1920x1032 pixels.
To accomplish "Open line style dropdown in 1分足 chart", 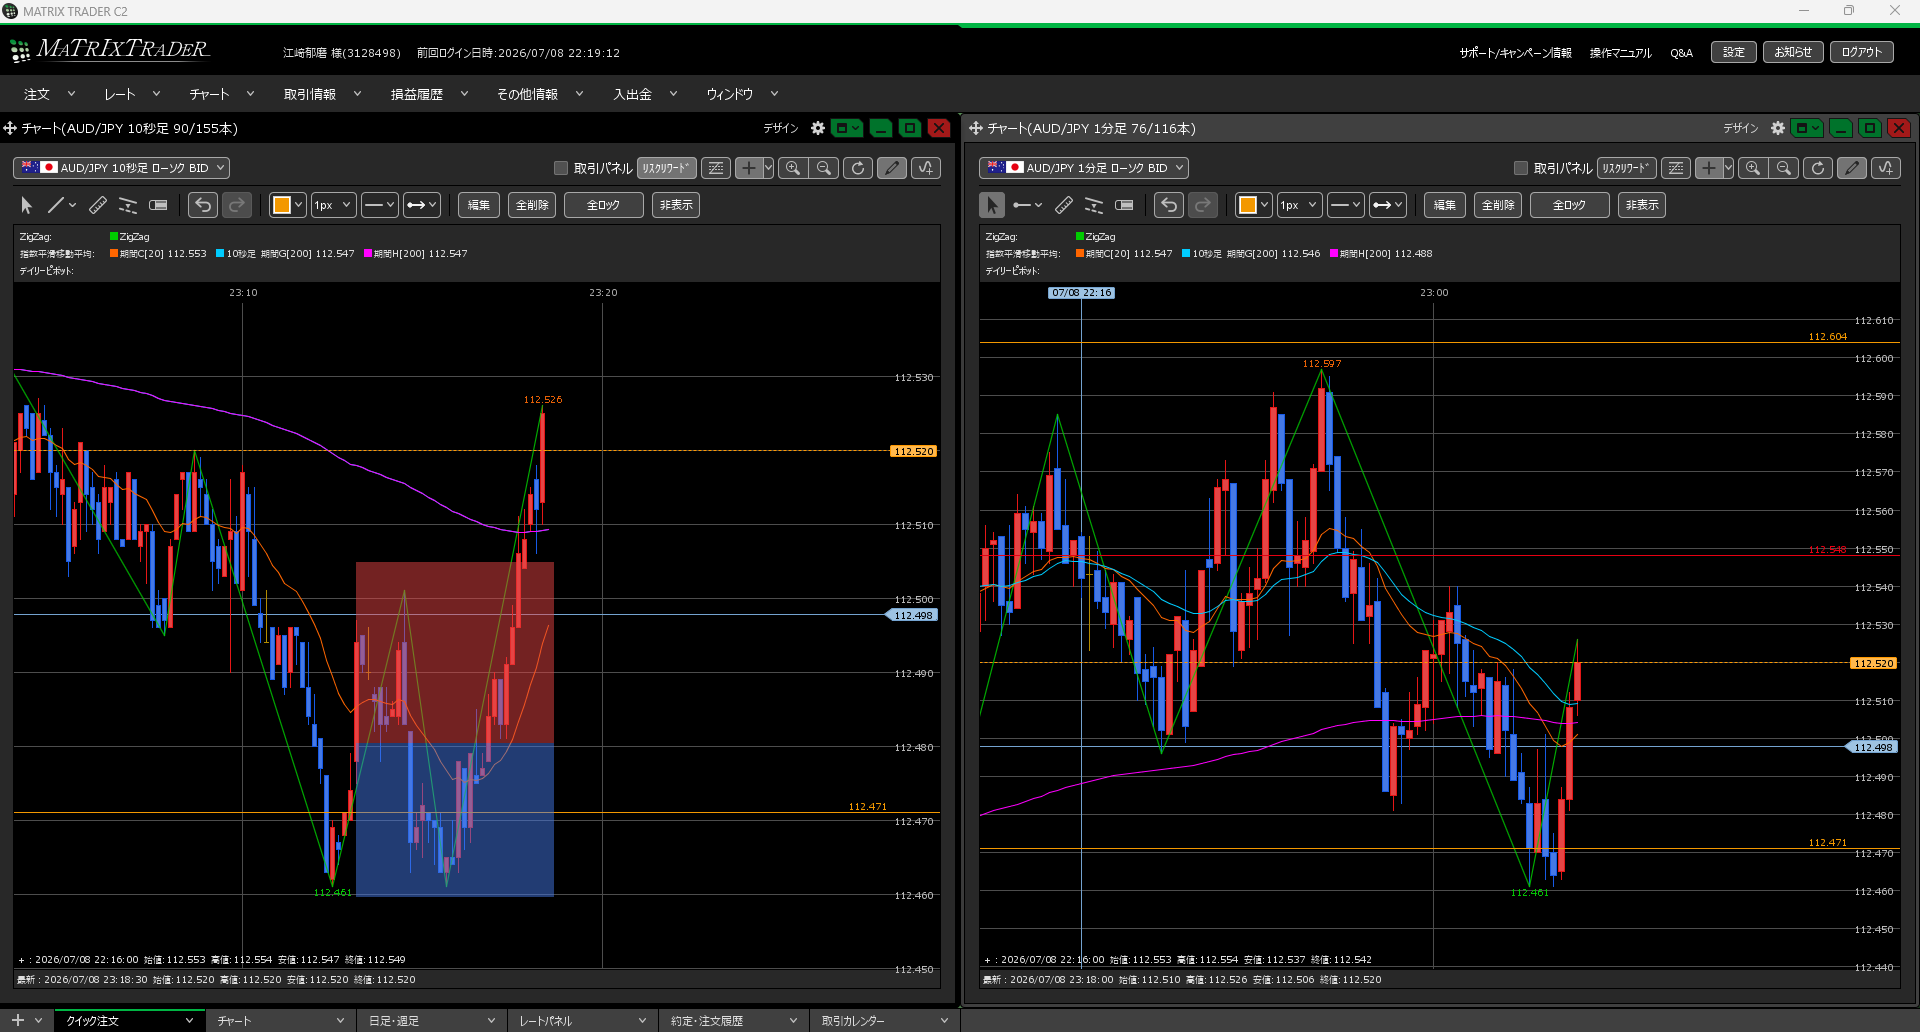I will click(1346, 205).
